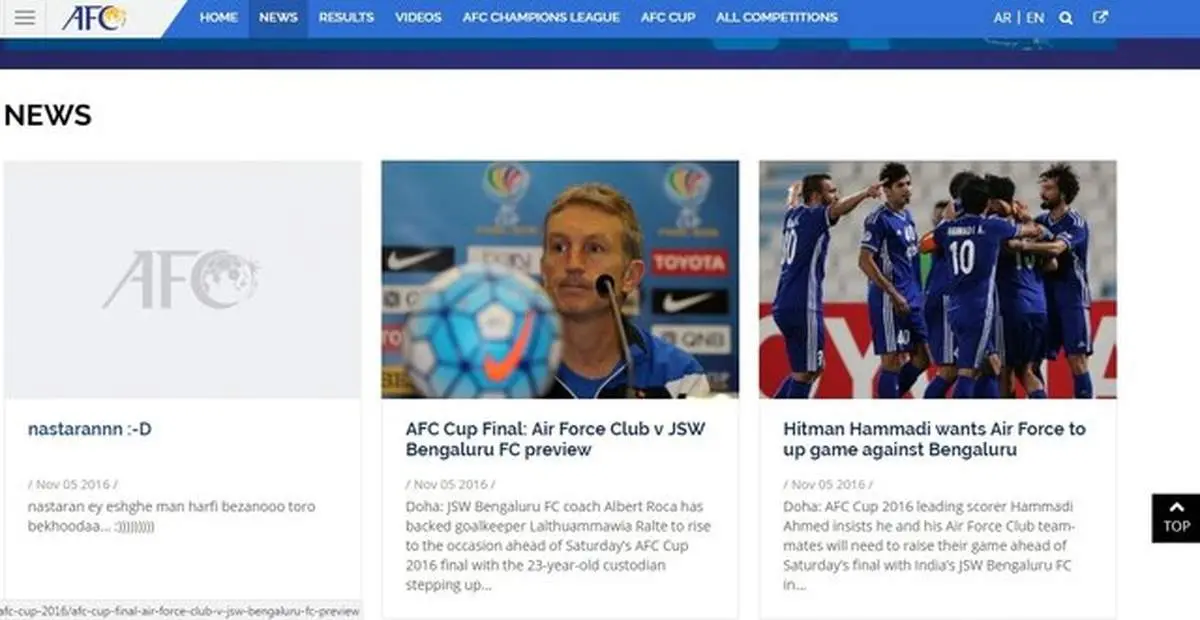This screenshot has height=620, width=1200.
Task: Click the AFC logo in header
Action: point(94,17)
